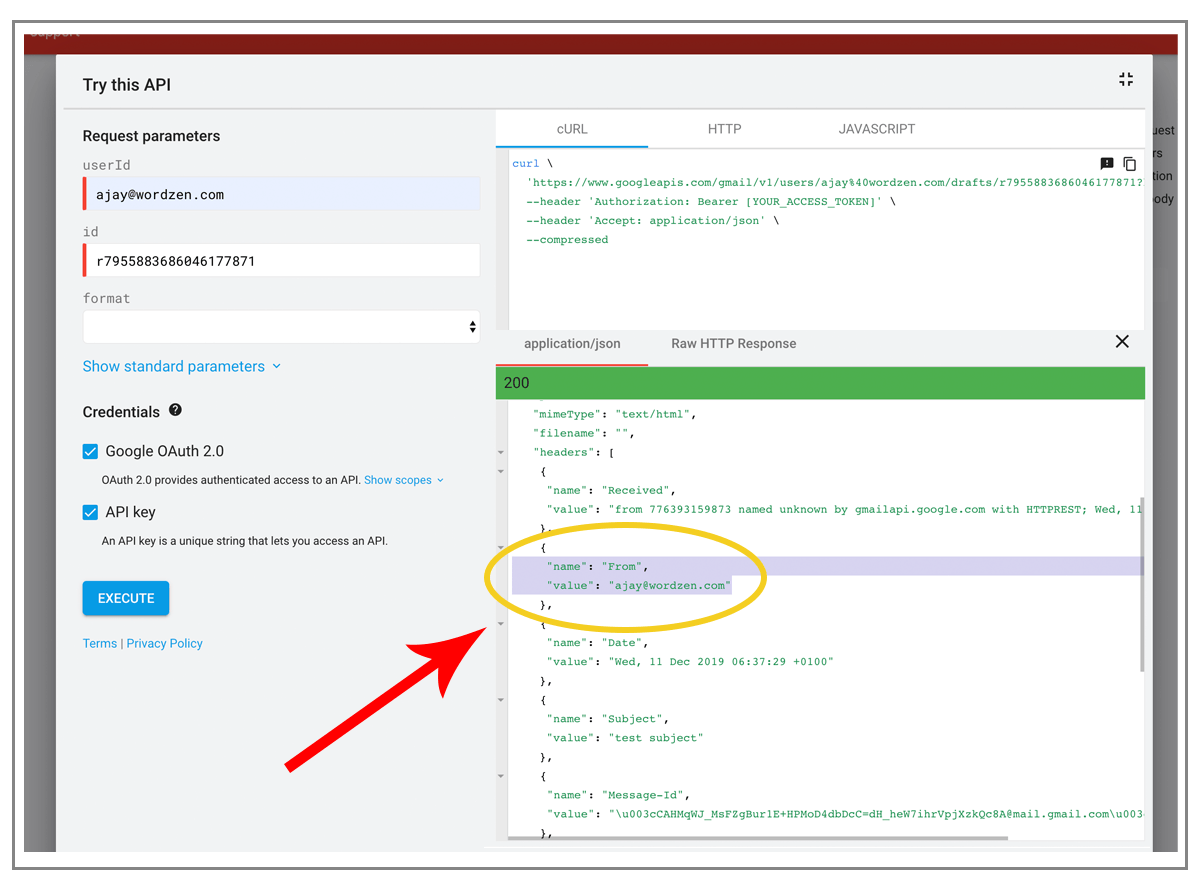The width and height of the screenshot is (1200, 888).
Task: Copy the cURL code snippet
Action: tap(1130, 163)
